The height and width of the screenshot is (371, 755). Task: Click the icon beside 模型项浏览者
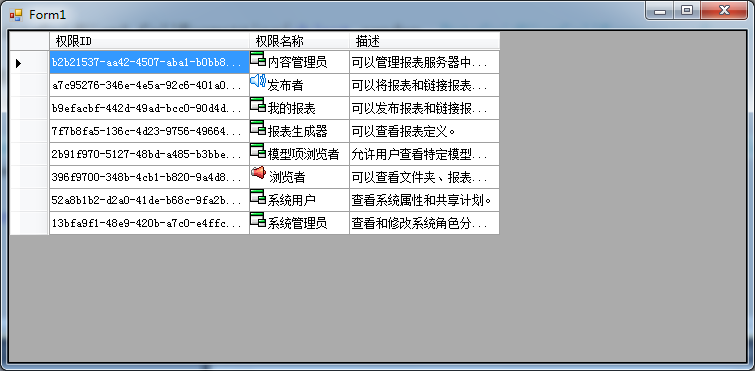click(258, 150)
